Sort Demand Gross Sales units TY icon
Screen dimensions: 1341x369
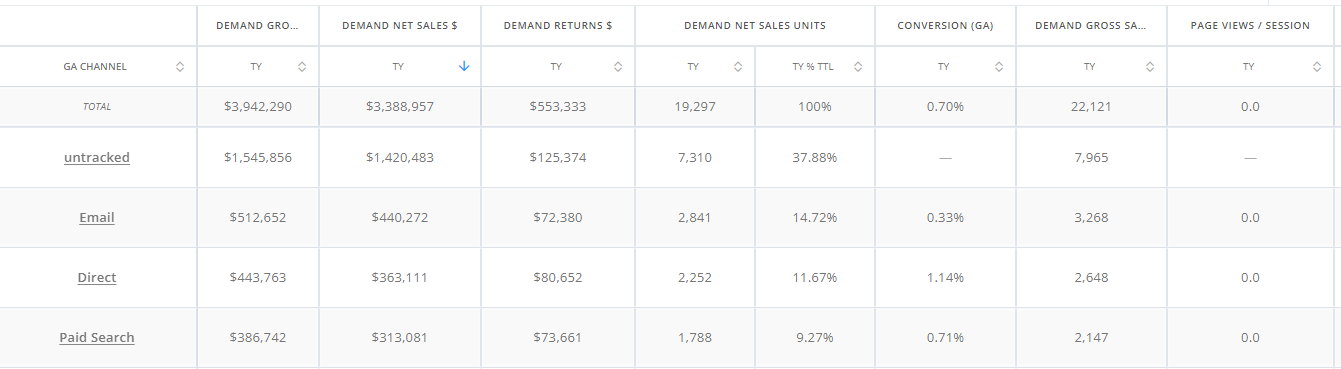pos(1150,67)
